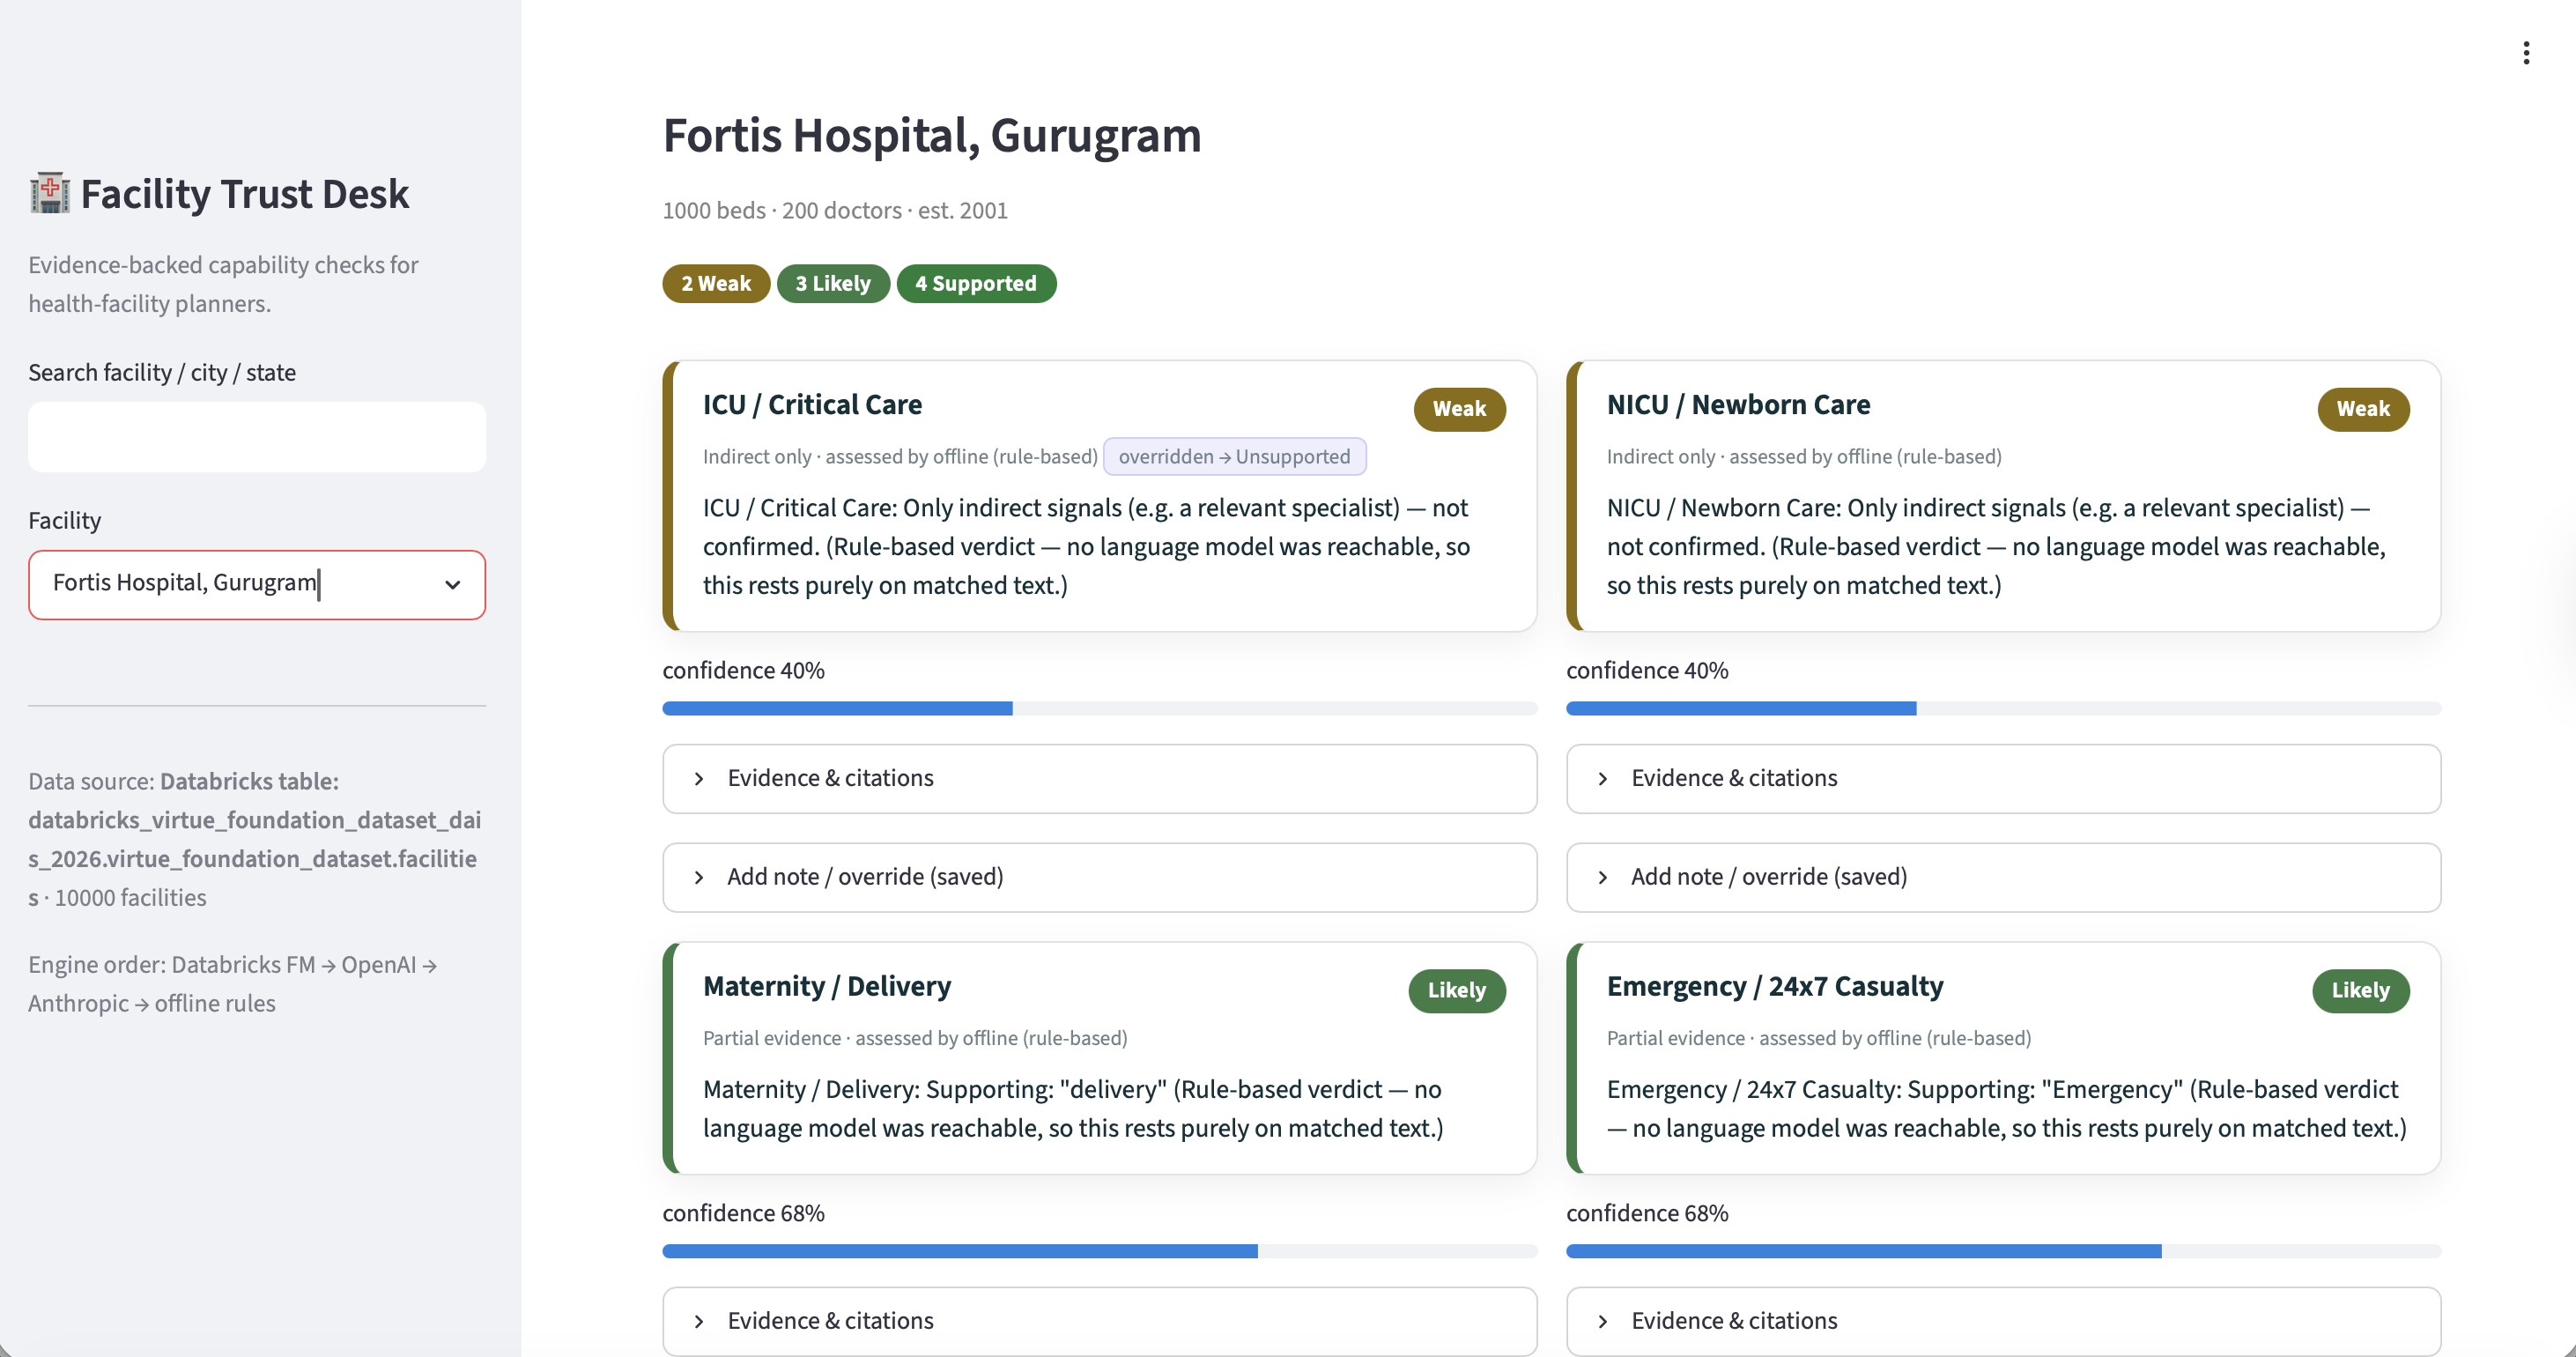The width and height of the screenshot is (2576, 1357).
Task: Click the Data source Databricks table text
Action: pos(255,839)
